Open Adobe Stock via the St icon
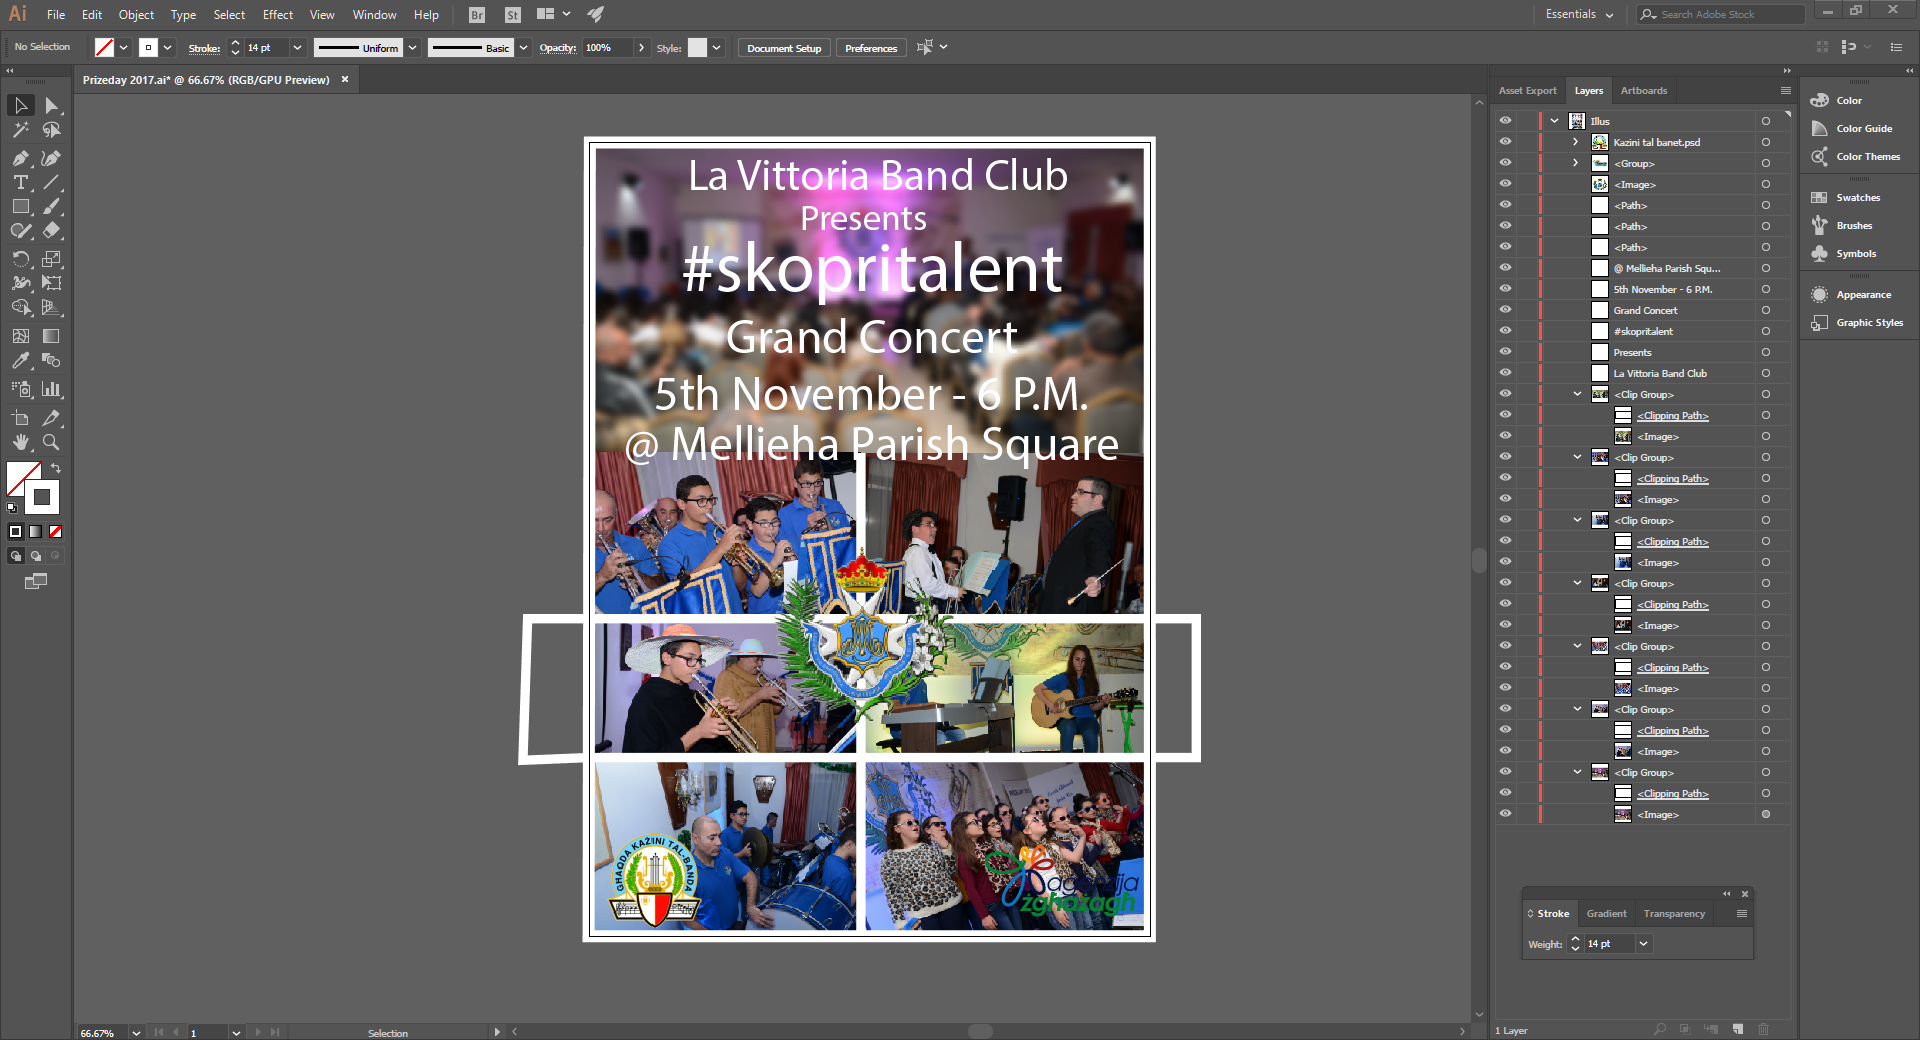This screenshot has height=1040, width=1920. coord(512,15)
